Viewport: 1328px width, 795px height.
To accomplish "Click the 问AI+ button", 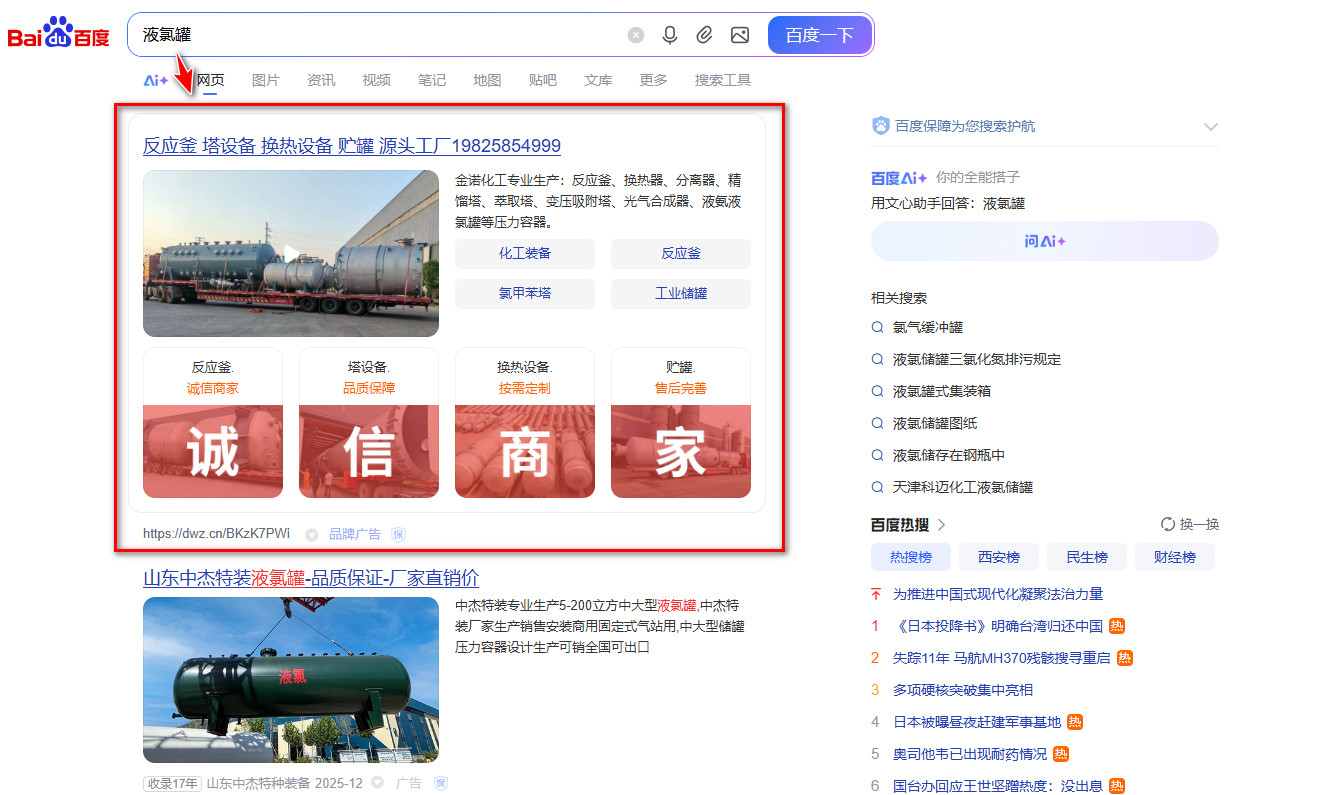I will tap(1044, 241).
